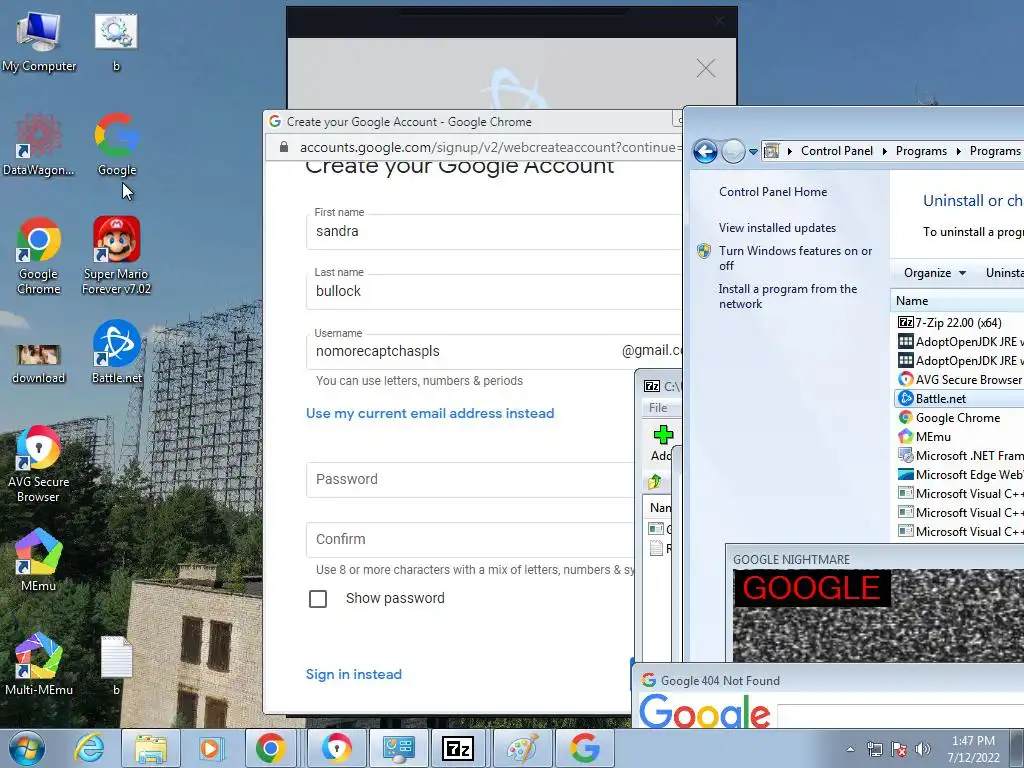This screenshot has width=1024, height=768.
Task: Click first Programs breadcrumb segment
Action: 921,151
